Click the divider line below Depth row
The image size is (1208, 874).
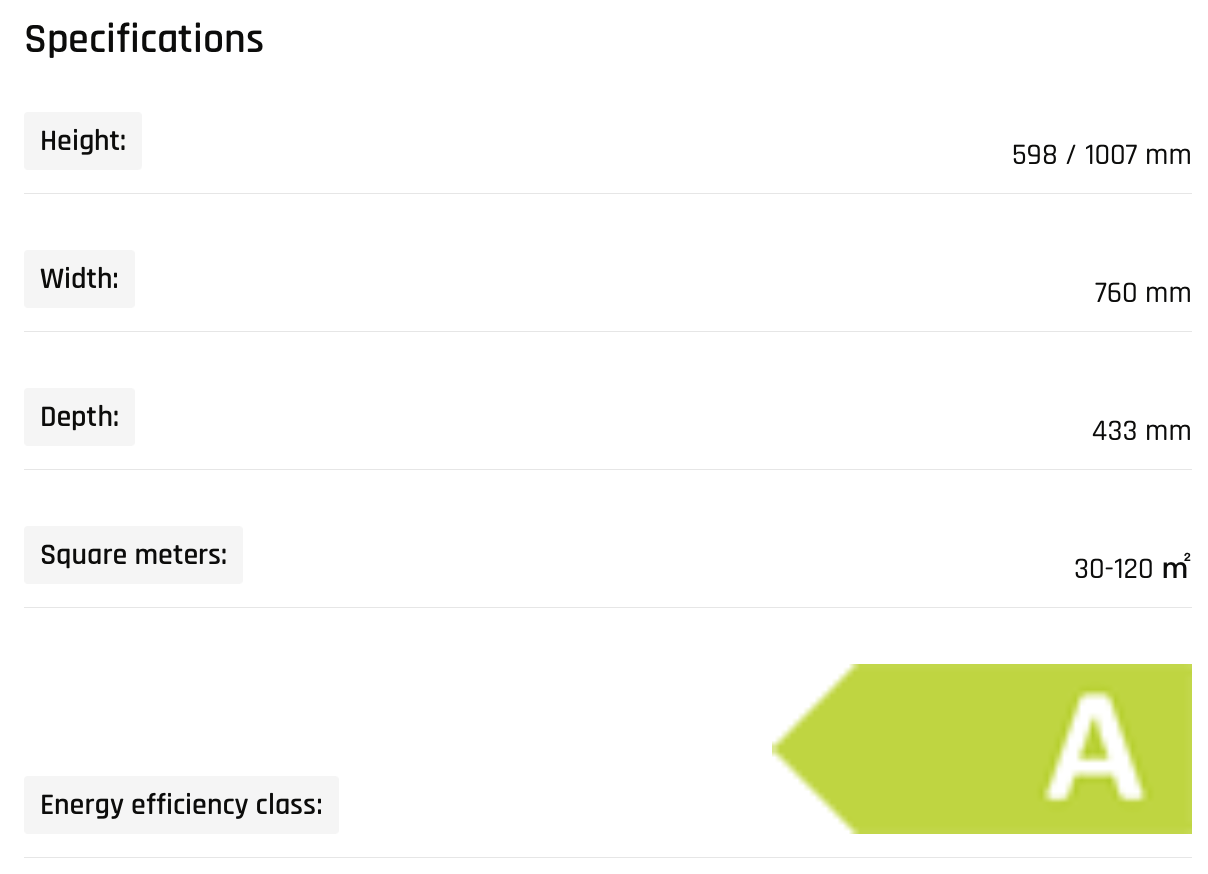point(608,469)
